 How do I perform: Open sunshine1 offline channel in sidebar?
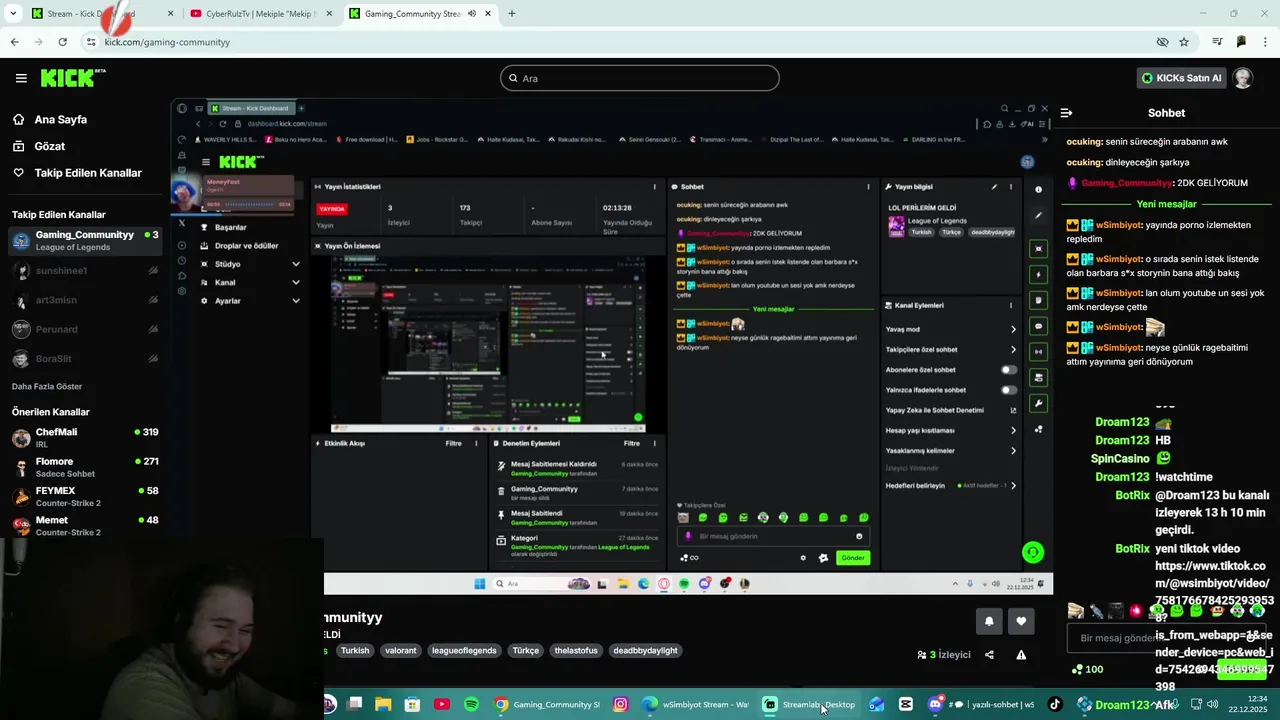click(85, 271)
